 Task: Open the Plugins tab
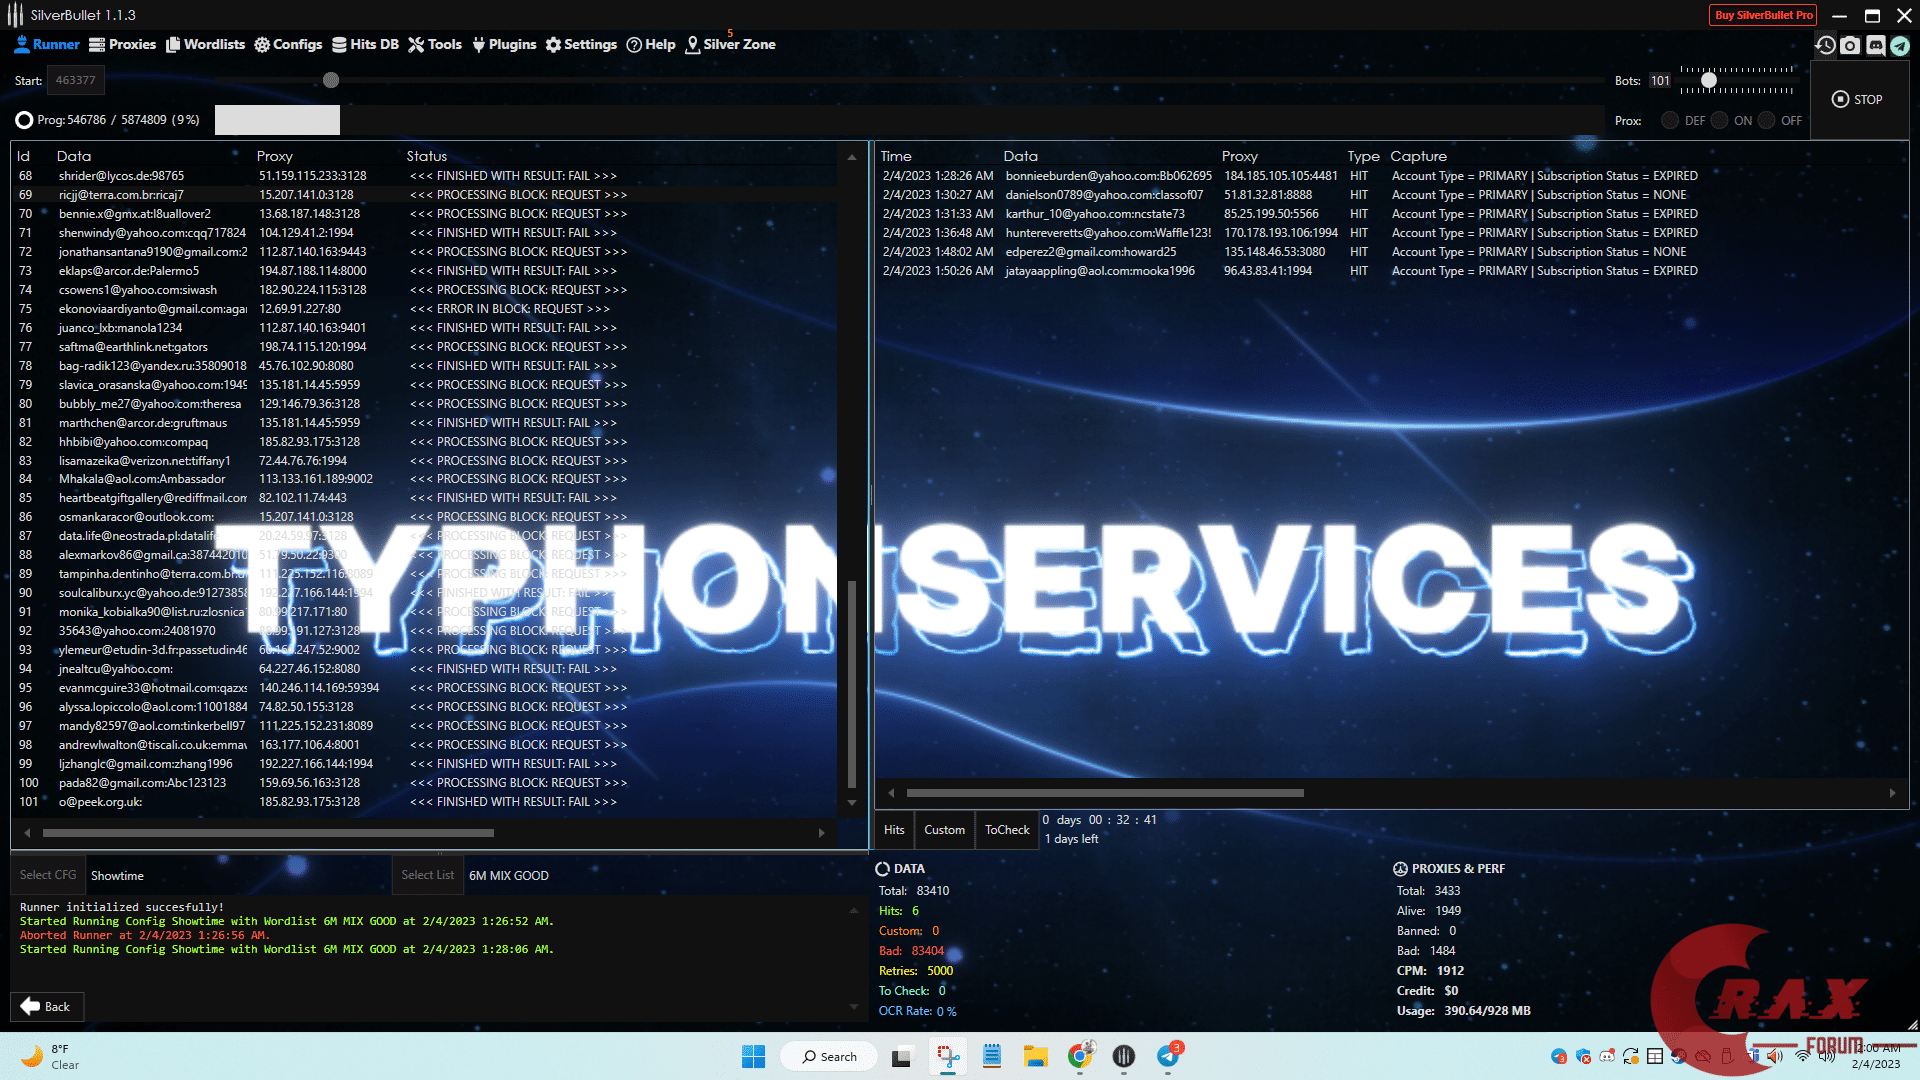pyautogui.click(x=504, y=45)
